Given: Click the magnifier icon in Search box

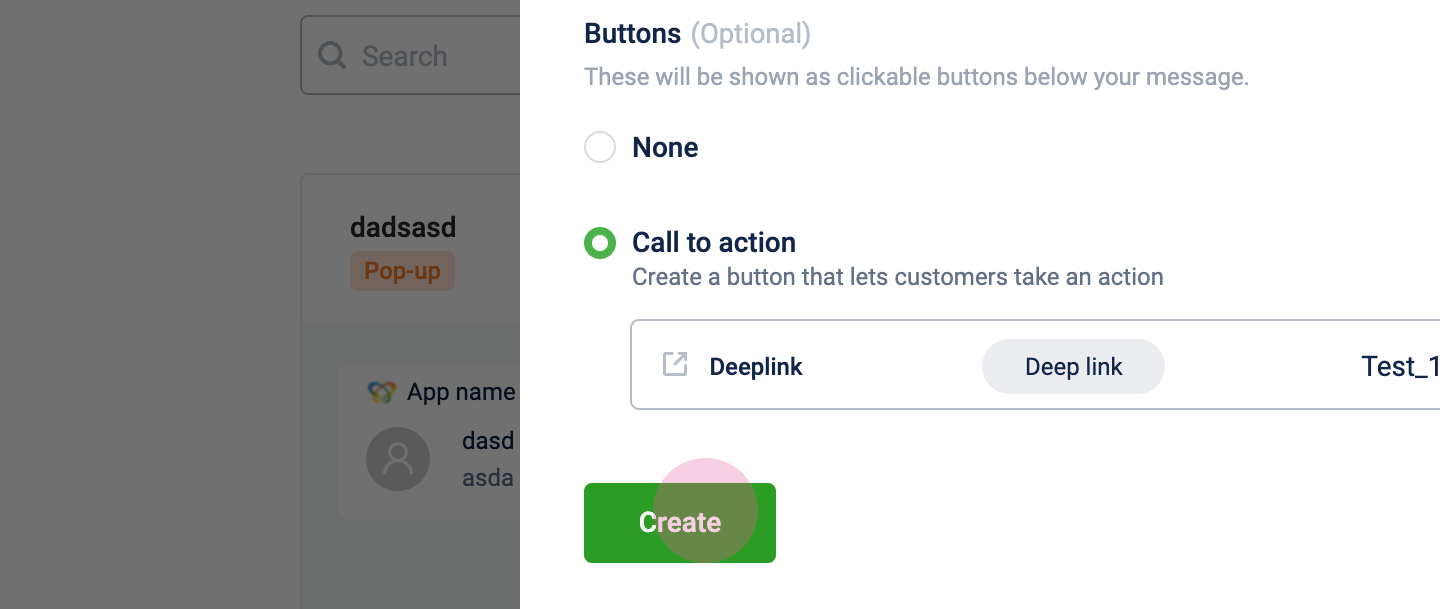Looking at the screenshot, I should click(x=332, y=55).
